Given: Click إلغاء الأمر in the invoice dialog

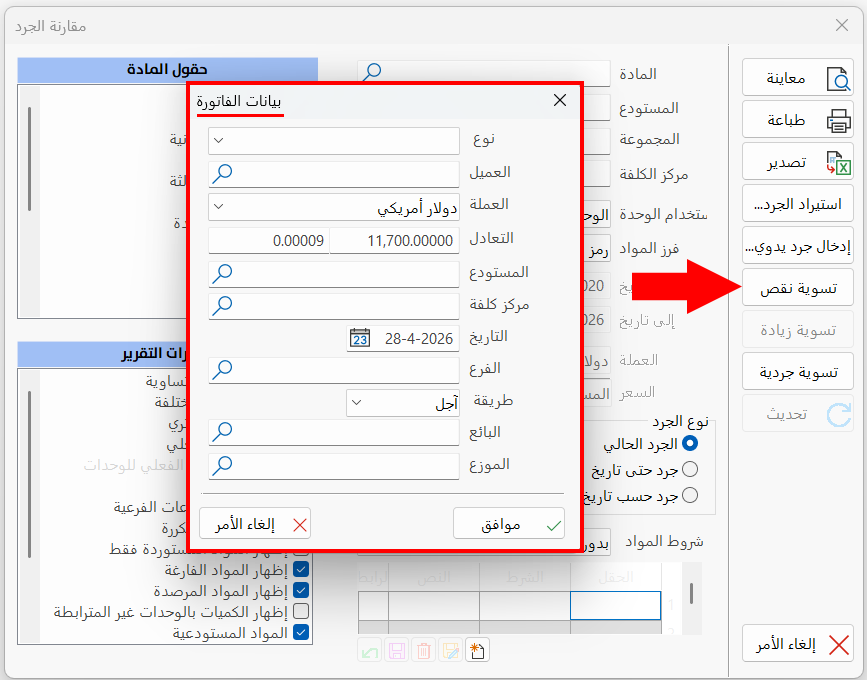Looking at the screenshot, I should pyautogui.click(x=255, y=524).
